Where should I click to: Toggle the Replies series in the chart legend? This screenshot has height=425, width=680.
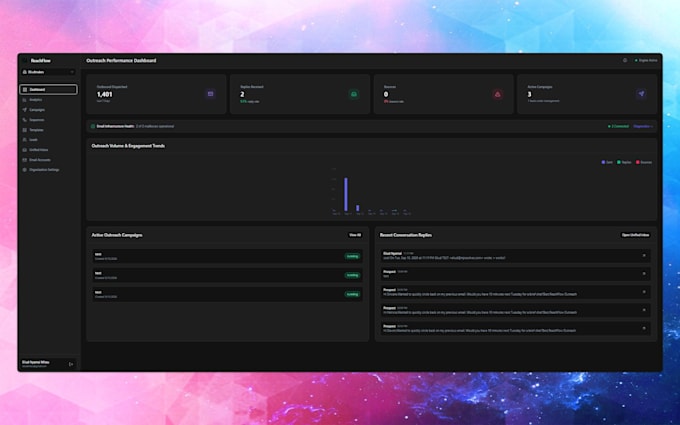pos(624,162)
